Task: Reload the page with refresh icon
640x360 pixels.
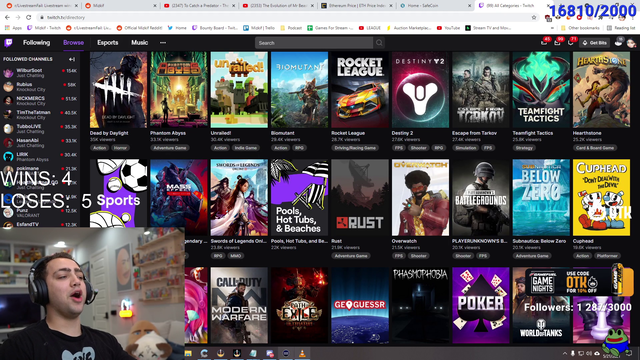Action: point(29,18)
